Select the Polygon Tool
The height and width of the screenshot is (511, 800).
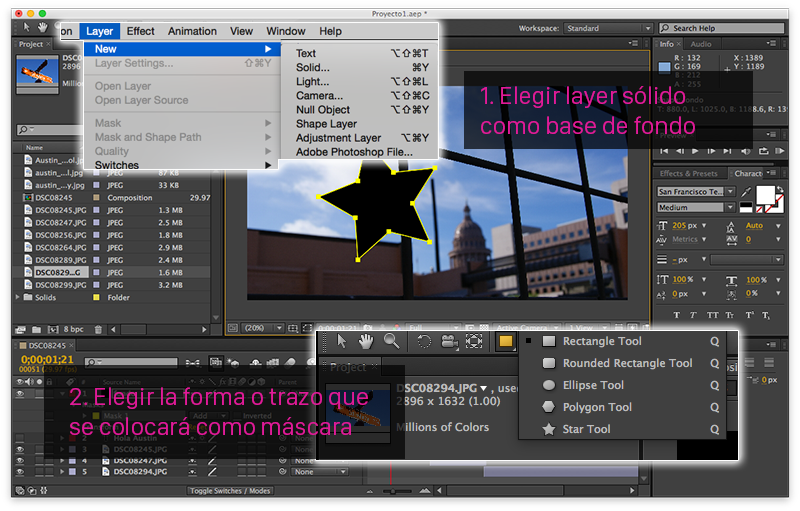pos(597,407)
